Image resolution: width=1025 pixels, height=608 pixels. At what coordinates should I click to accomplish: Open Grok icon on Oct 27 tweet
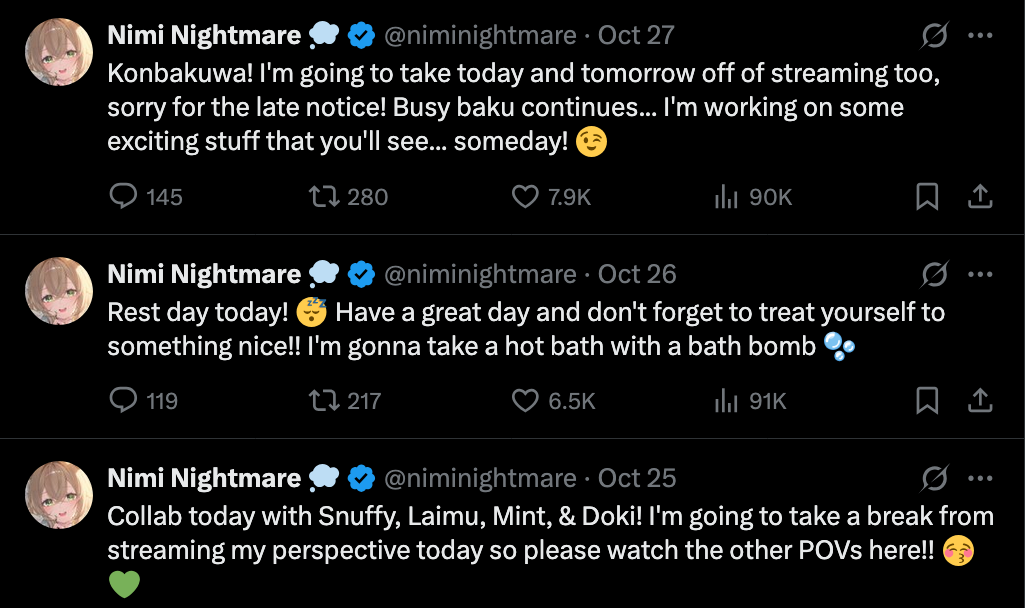pyautogui.click(x=934, y=36)
